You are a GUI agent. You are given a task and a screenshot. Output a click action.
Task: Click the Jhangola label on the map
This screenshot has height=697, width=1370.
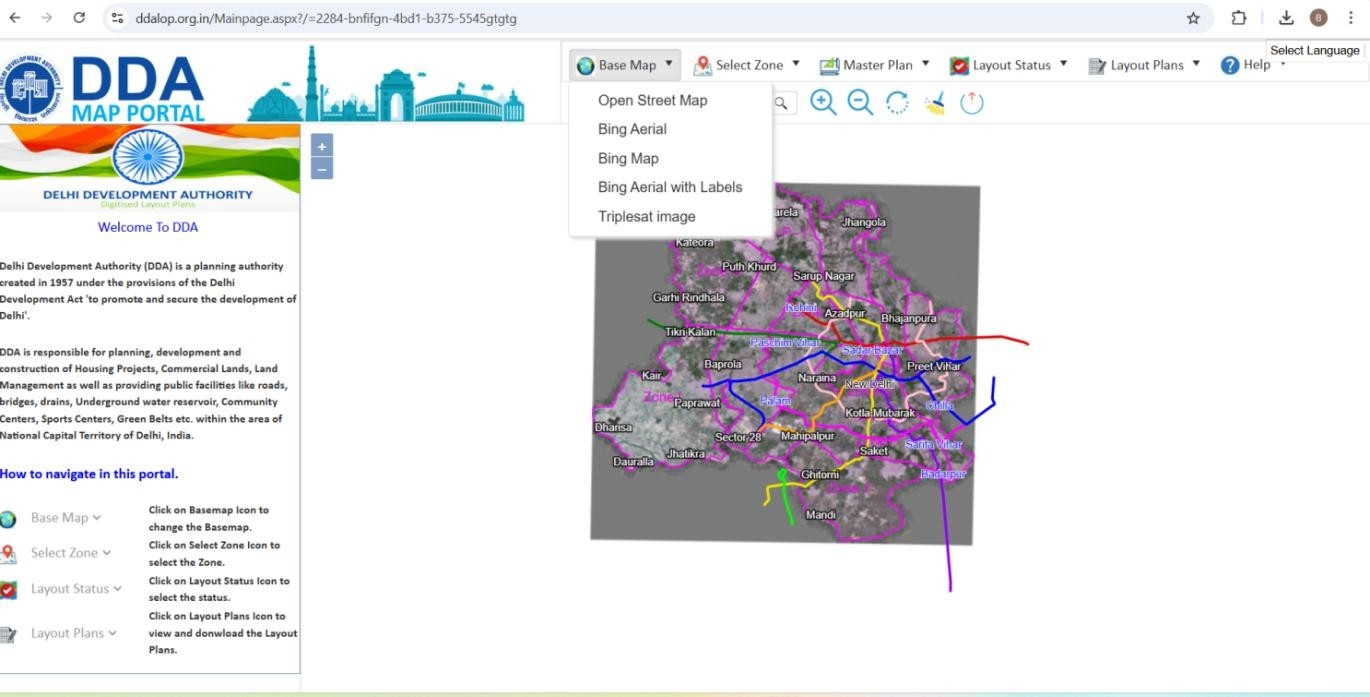click(x=864, y=223)
